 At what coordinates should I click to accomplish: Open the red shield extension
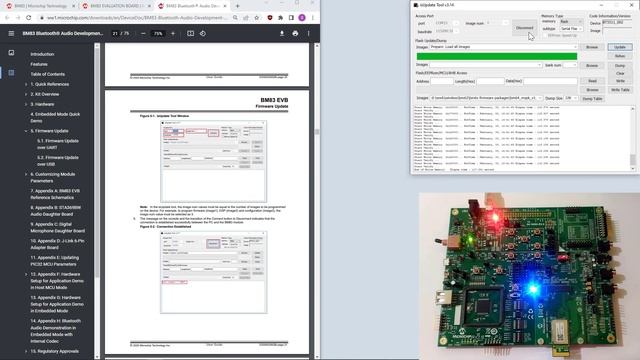270,18
